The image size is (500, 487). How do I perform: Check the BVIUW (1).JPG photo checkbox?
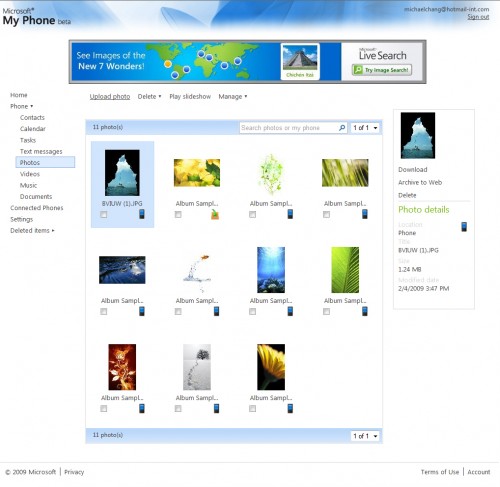[104, 214]
